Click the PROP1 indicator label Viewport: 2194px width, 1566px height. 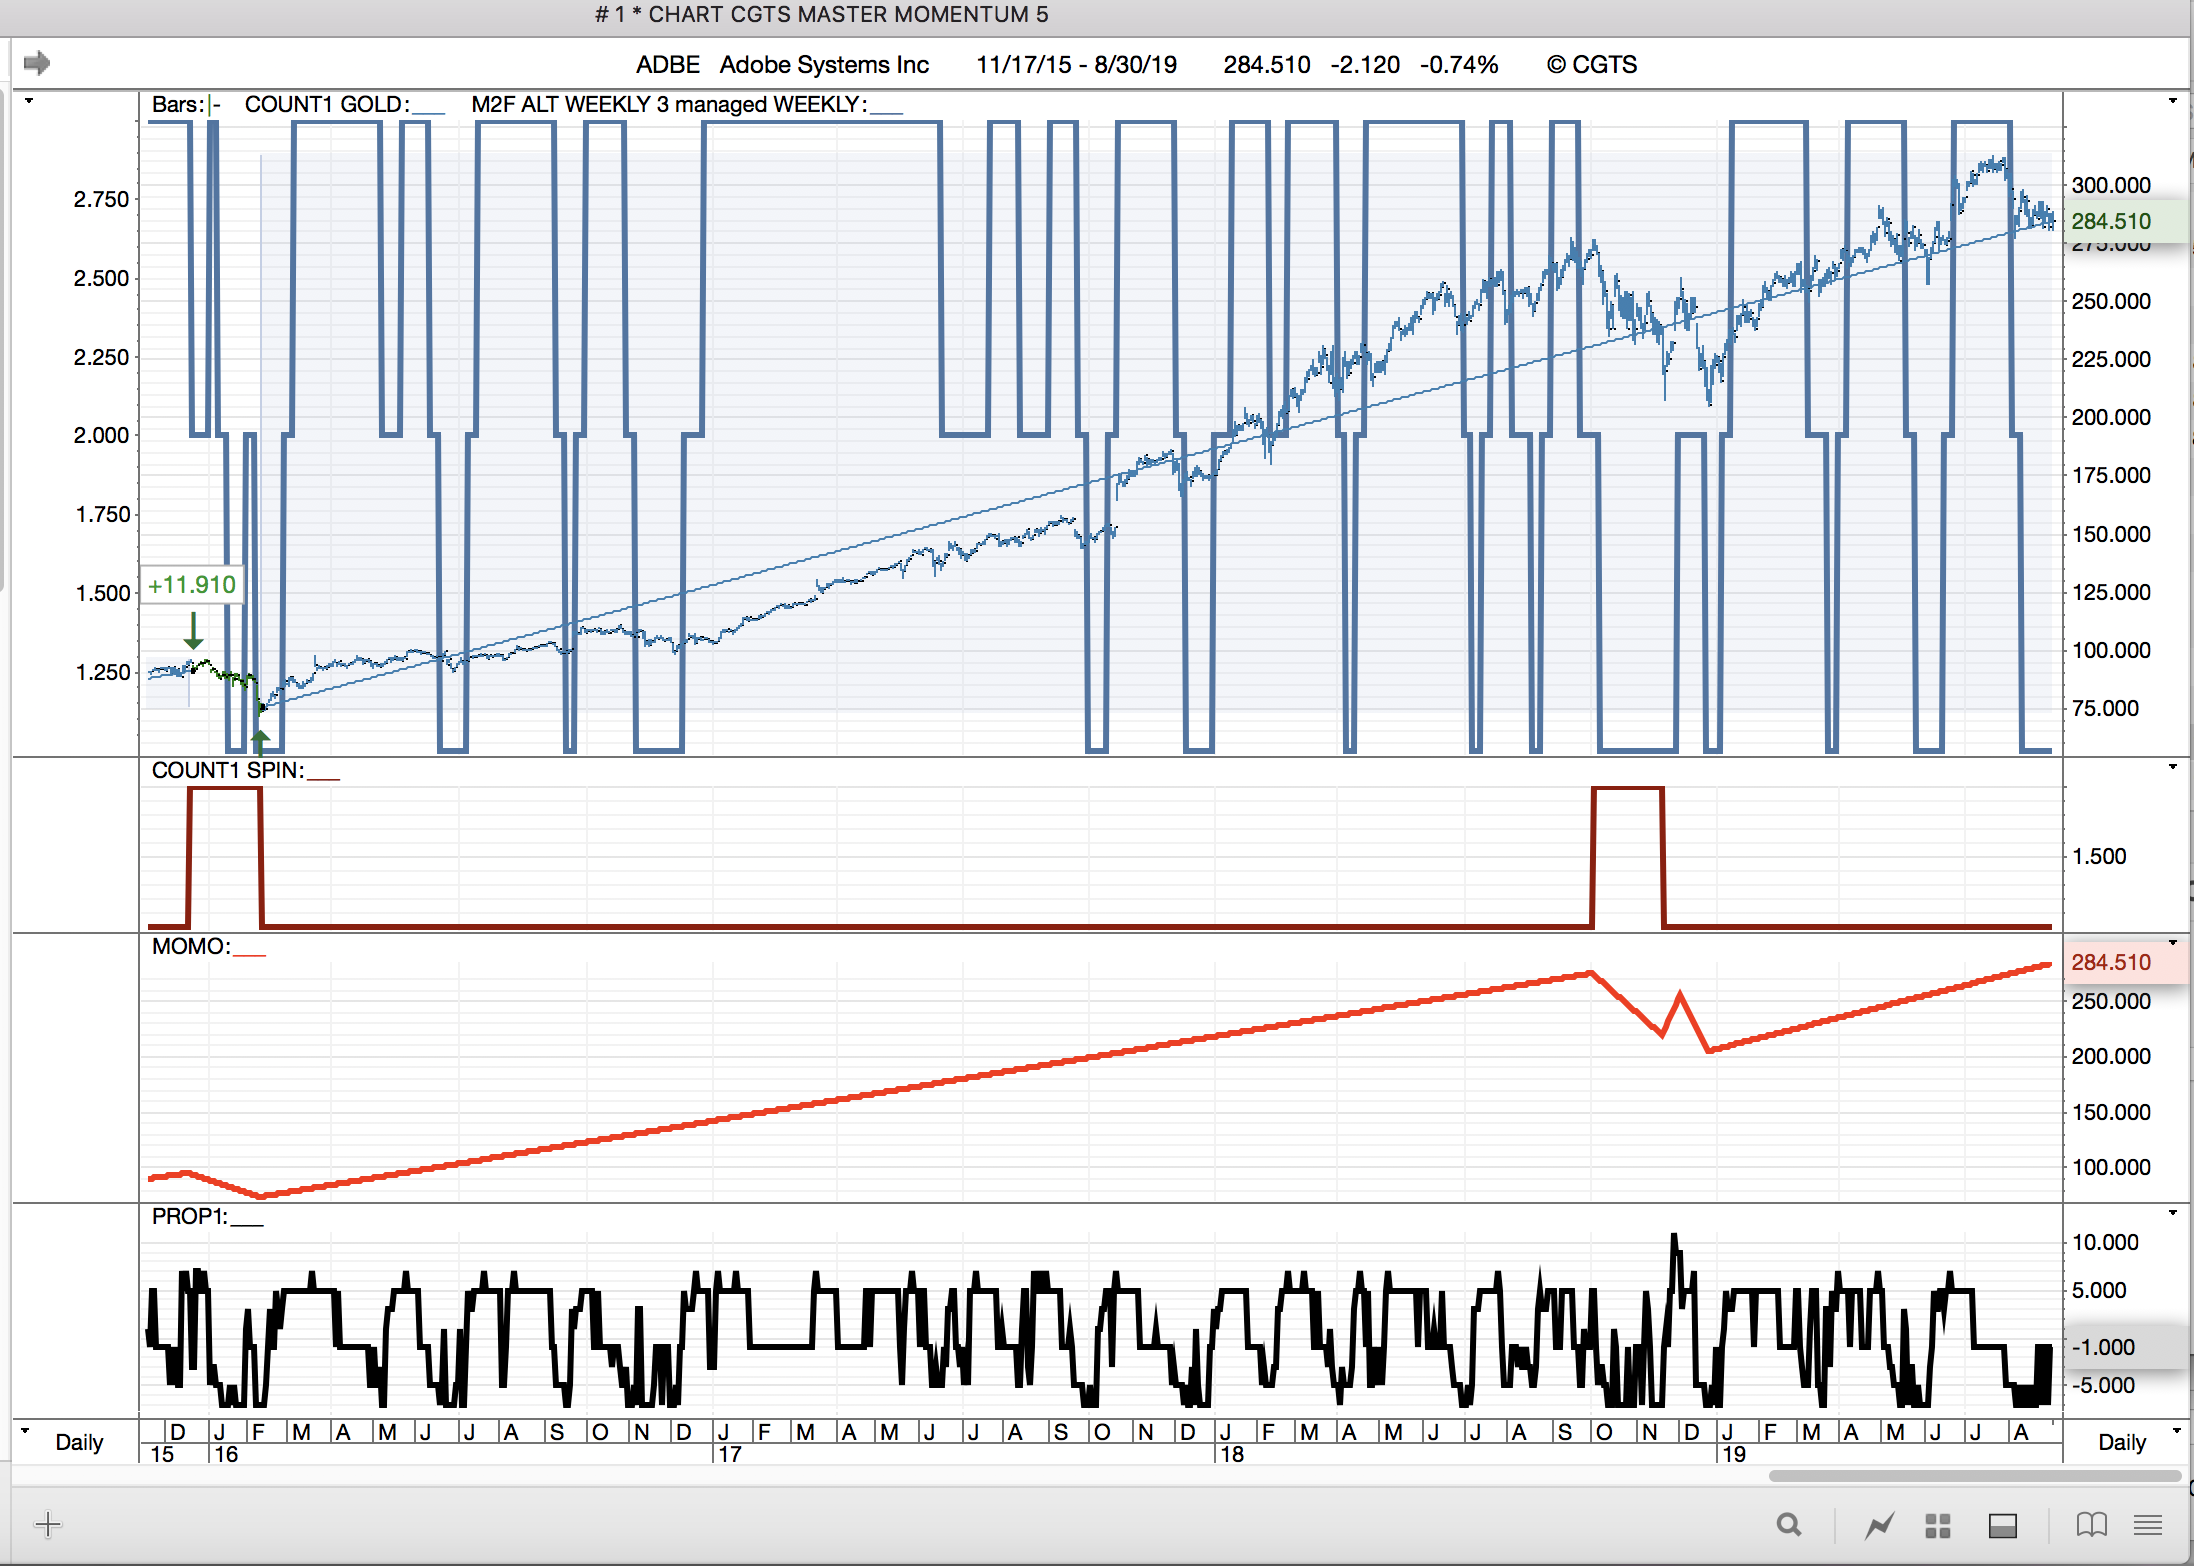[x=189, y=1216]
